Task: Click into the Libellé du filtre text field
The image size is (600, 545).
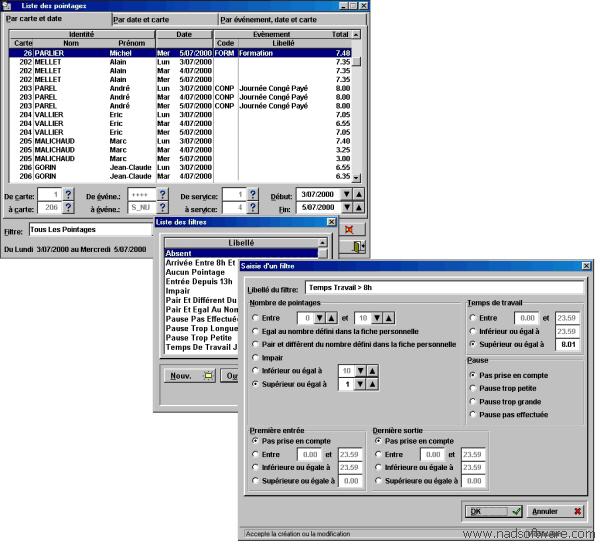Action: pos(444,287)
